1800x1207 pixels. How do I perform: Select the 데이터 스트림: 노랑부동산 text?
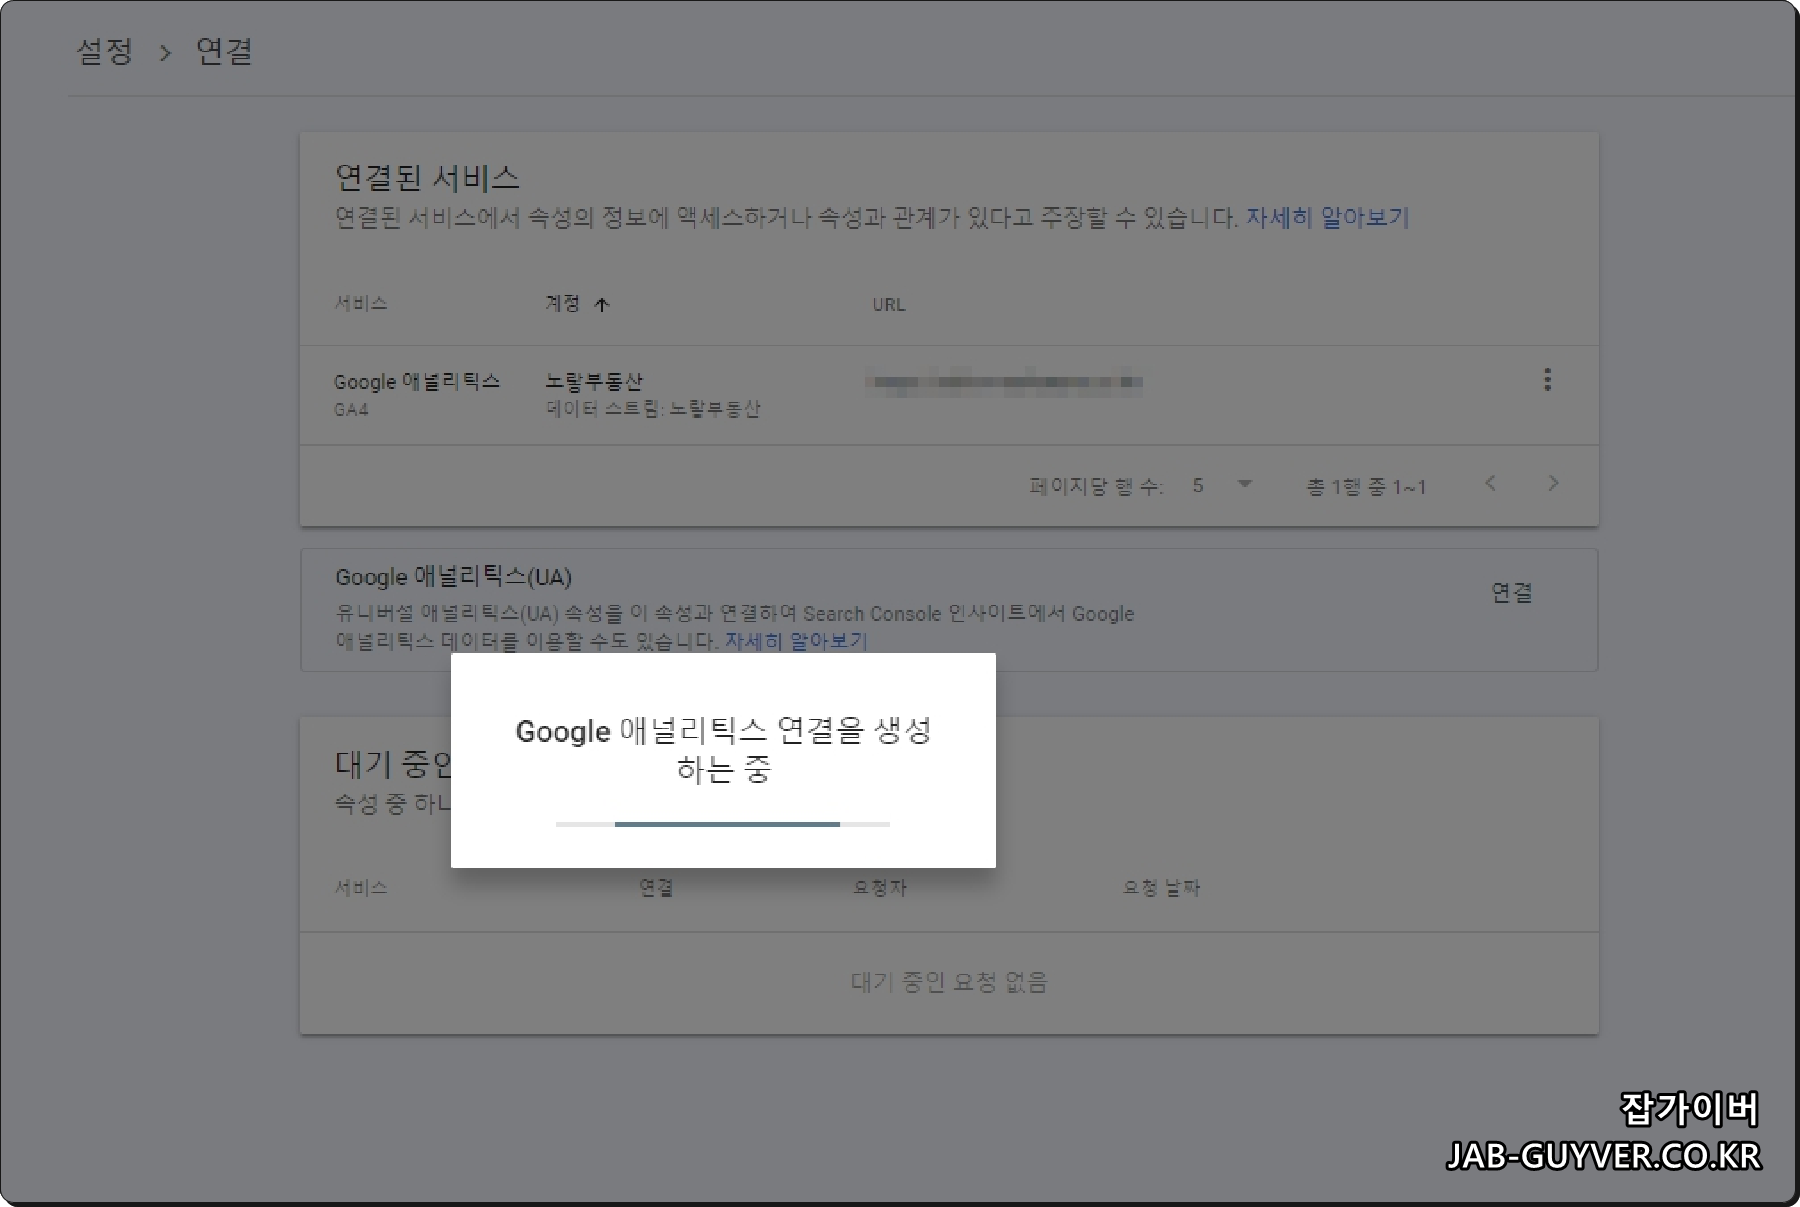click(653, 409)
